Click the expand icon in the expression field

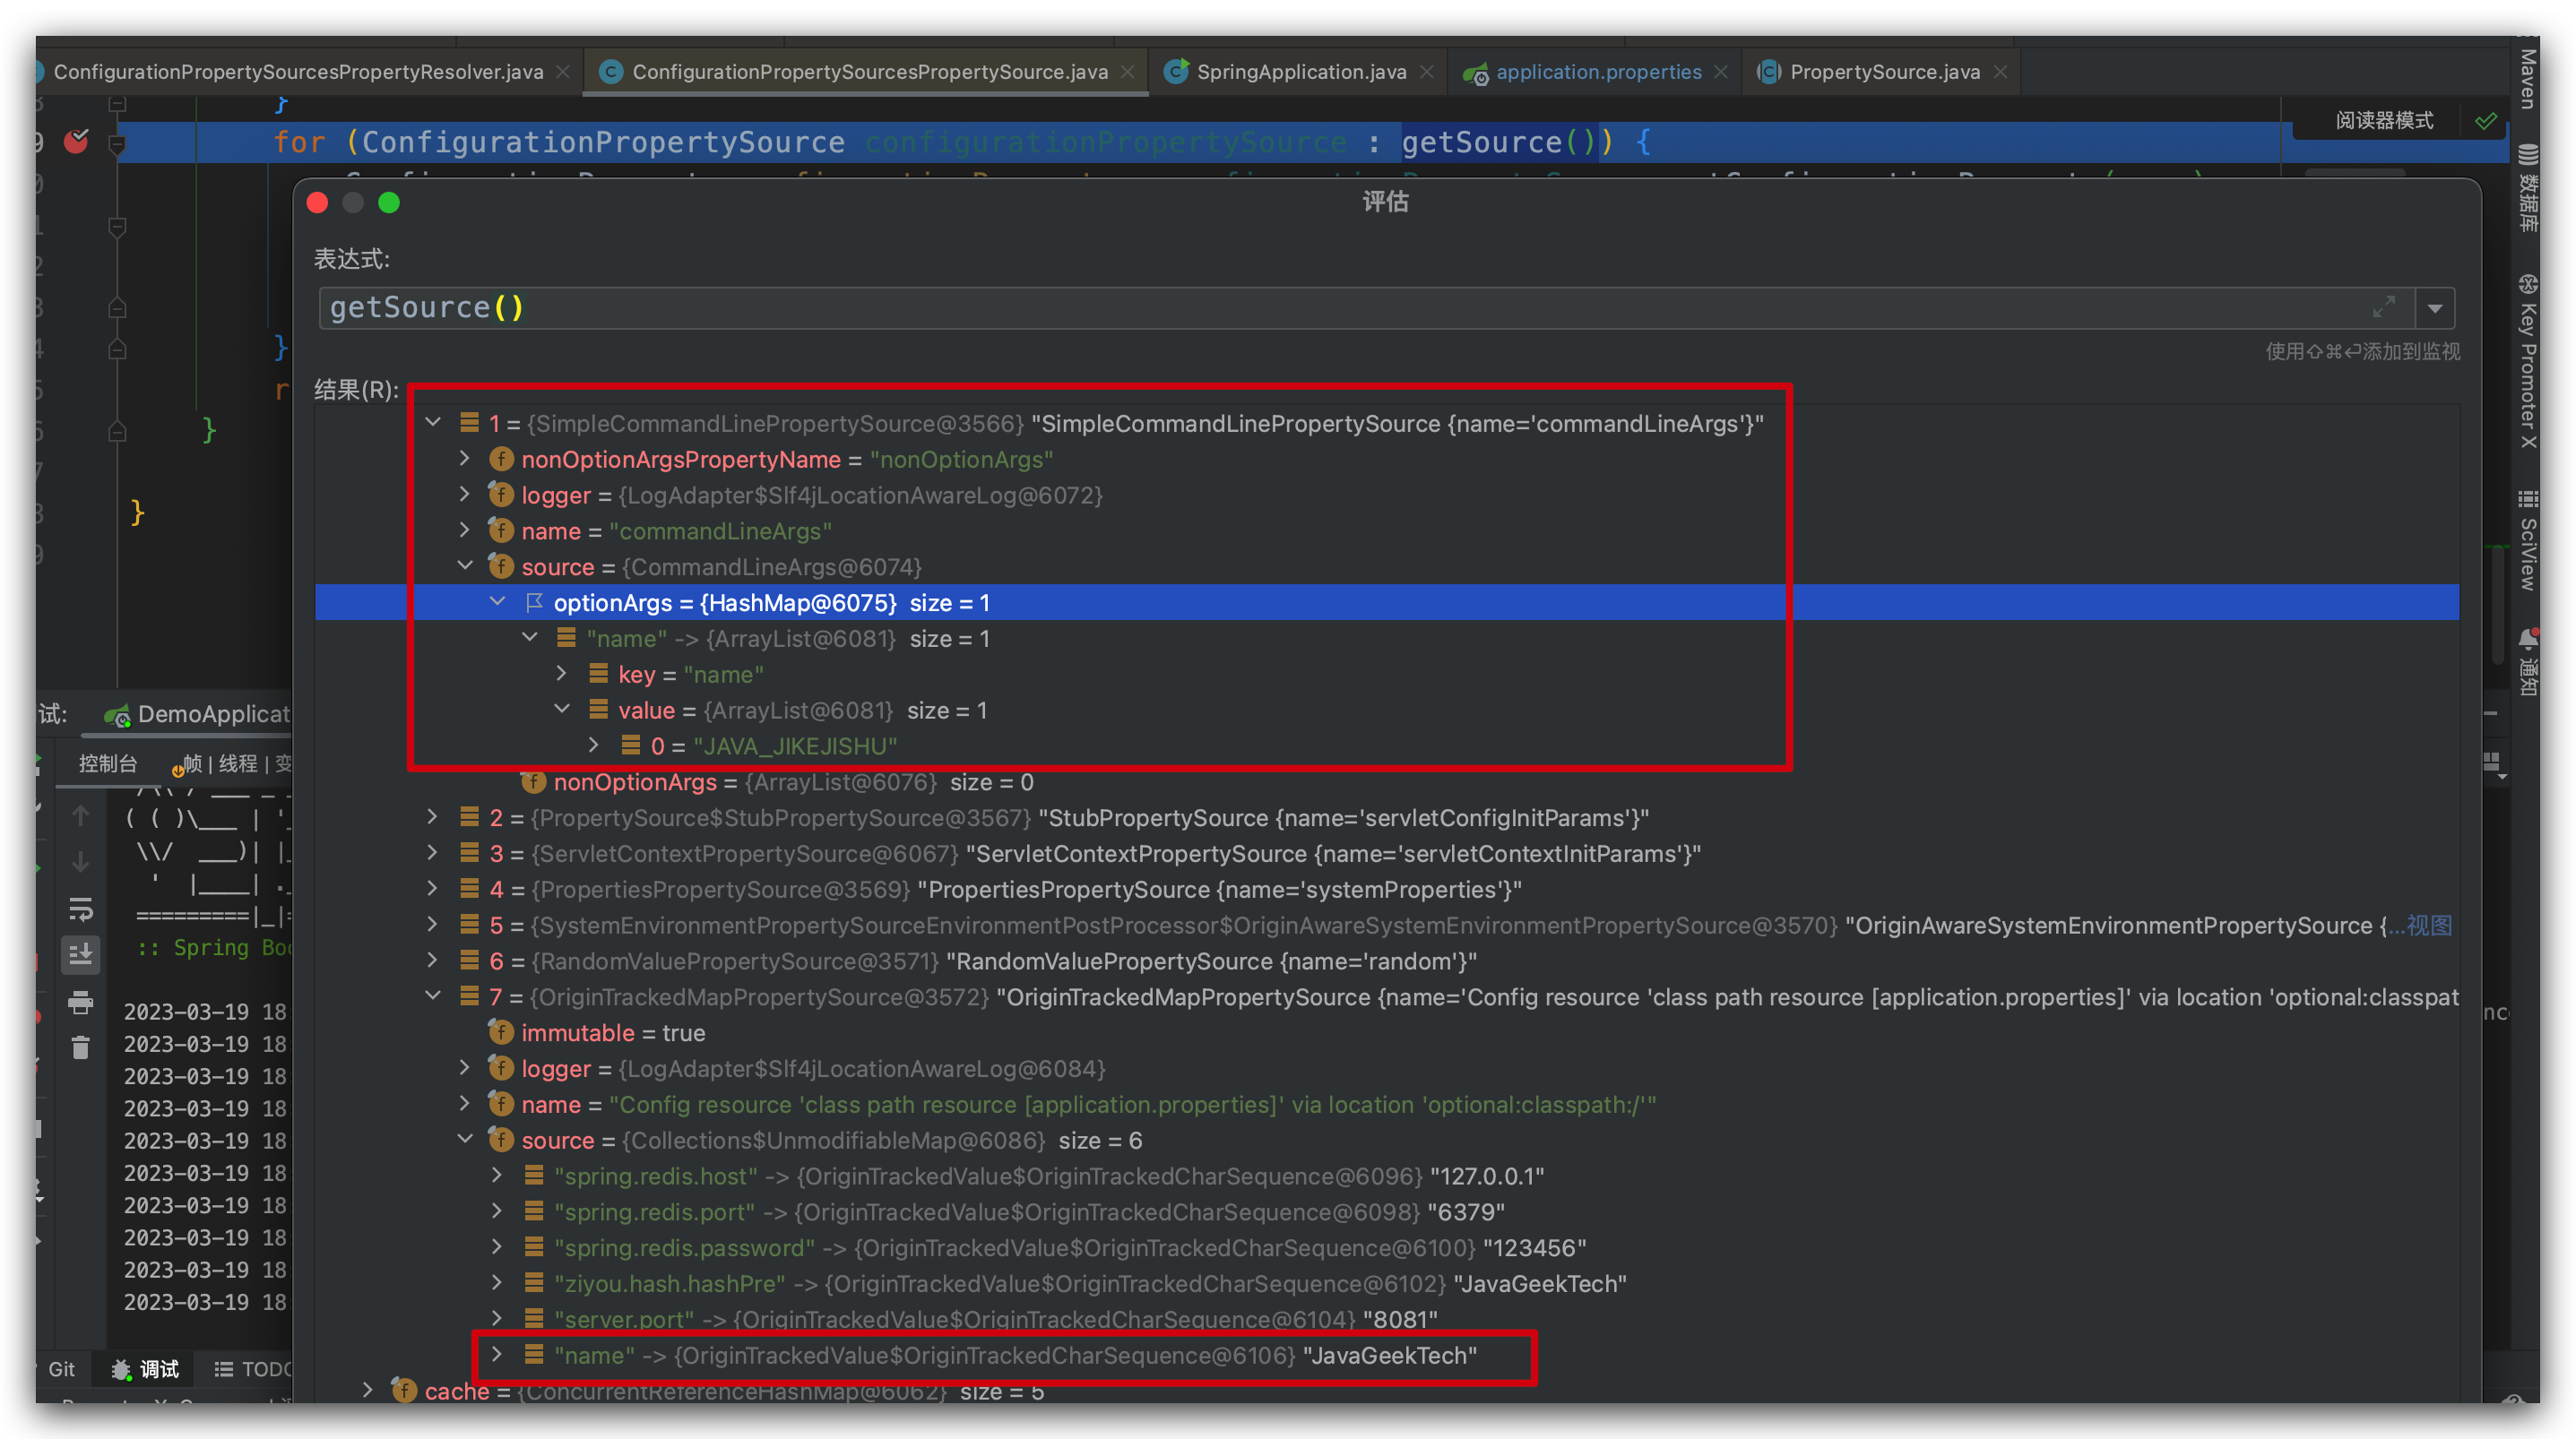(x=2384, y=307)
